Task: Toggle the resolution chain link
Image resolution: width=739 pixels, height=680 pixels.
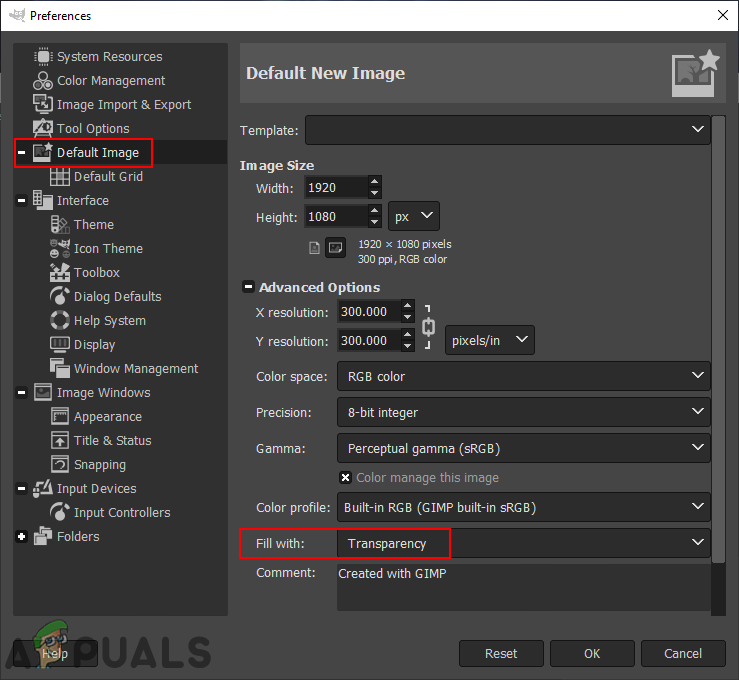Action: pyautogui.click(x=428, y=327)
